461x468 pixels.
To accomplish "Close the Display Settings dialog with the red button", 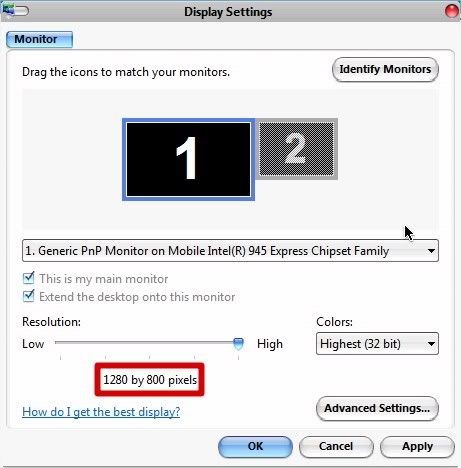I will [x=452, y=11].
